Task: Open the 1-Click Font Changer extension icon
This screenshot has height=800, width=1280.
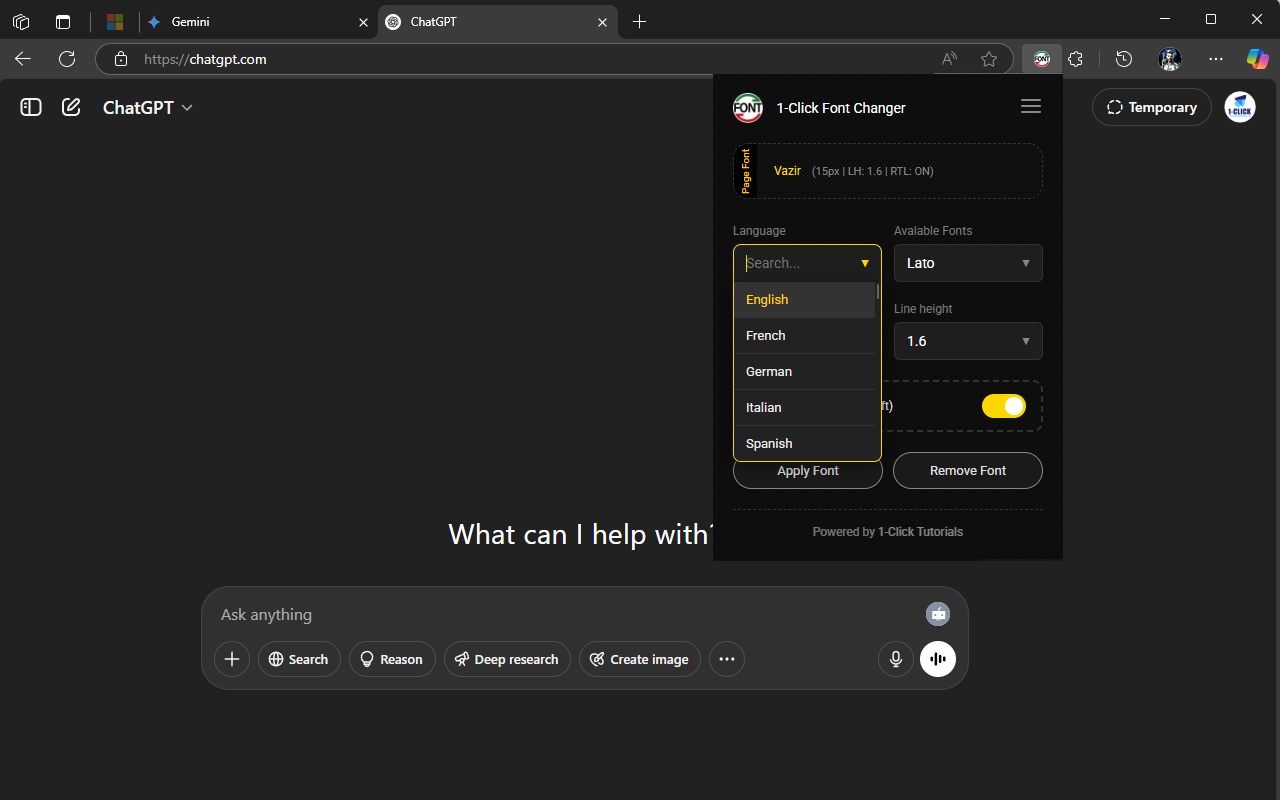Action: 1042,59
